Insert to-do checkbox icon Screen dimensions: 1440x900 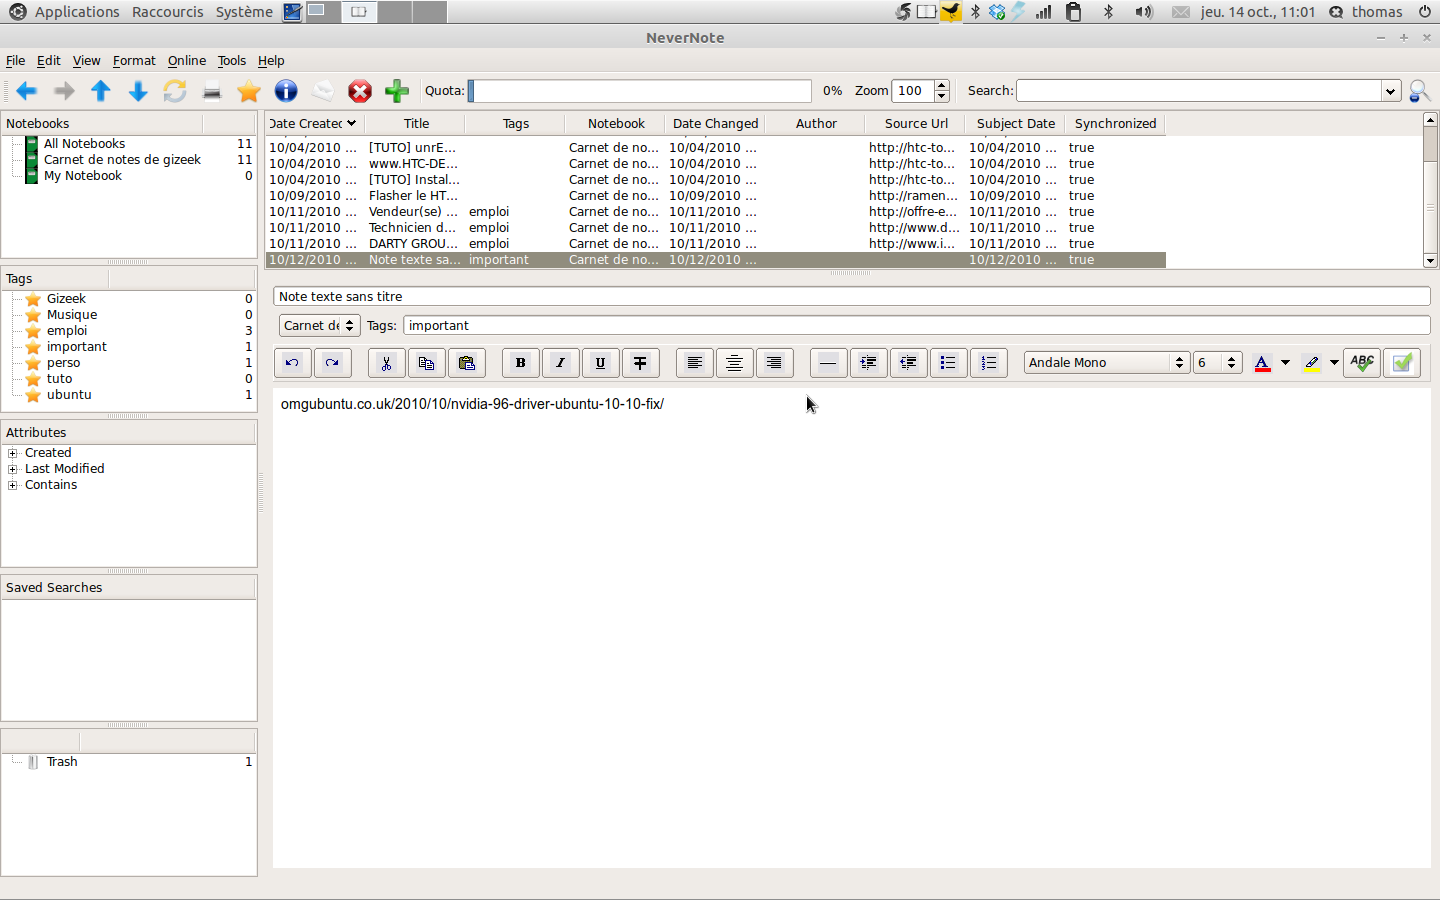[x=1402, y=363]
